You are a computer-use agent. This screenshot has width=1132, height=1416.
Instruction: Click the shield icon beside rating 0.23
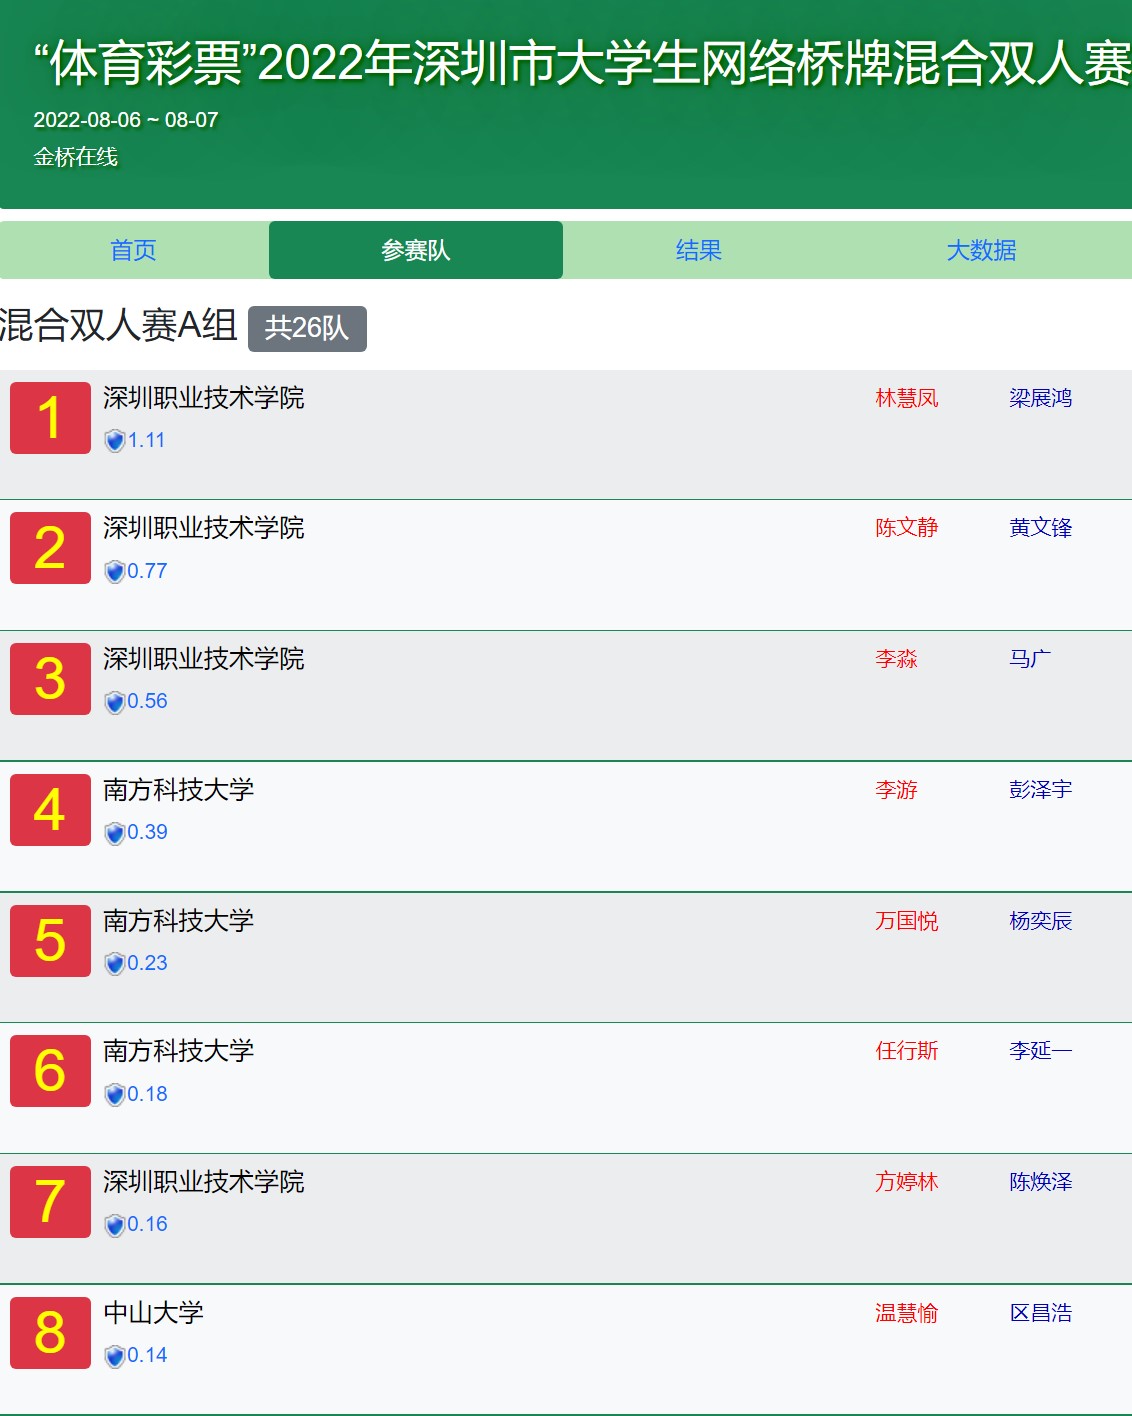(115, 964)
